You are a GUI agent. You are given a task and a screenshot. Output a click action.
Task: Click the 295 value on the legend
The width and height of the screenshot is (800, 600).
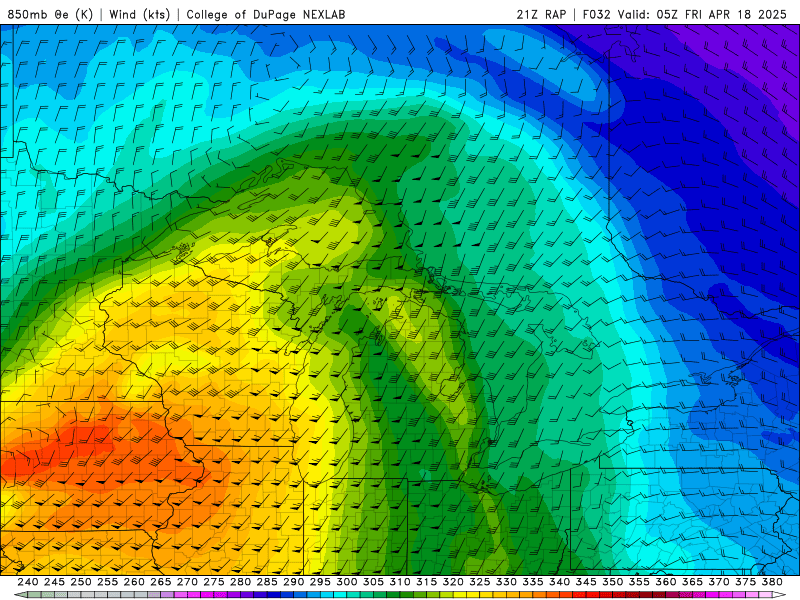click(320, 582)
